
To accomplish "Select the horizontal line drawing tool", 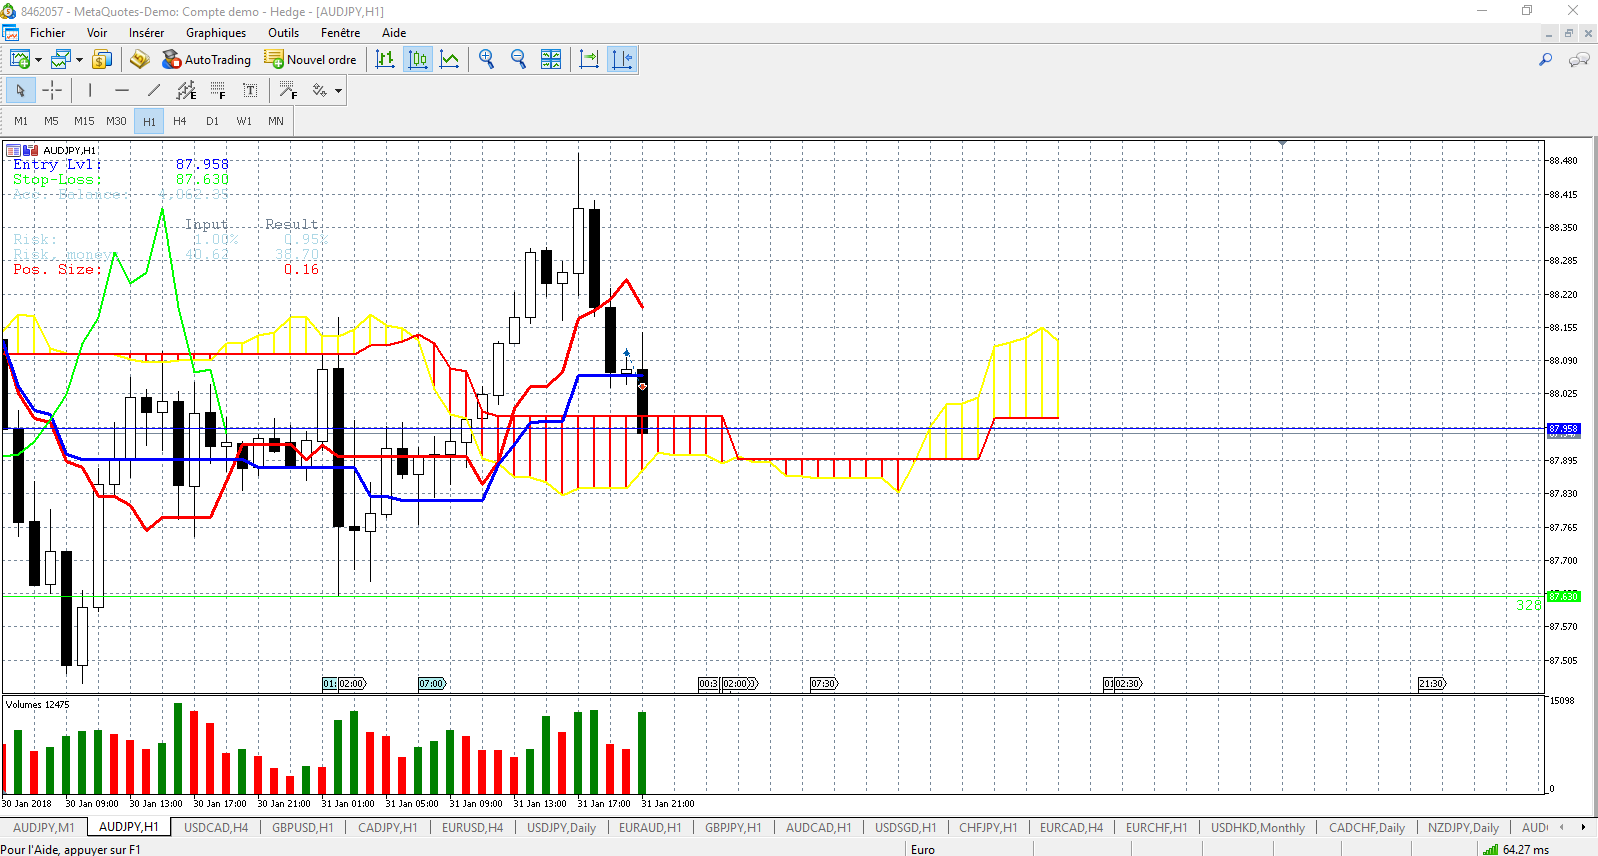I will pos(122,91).
